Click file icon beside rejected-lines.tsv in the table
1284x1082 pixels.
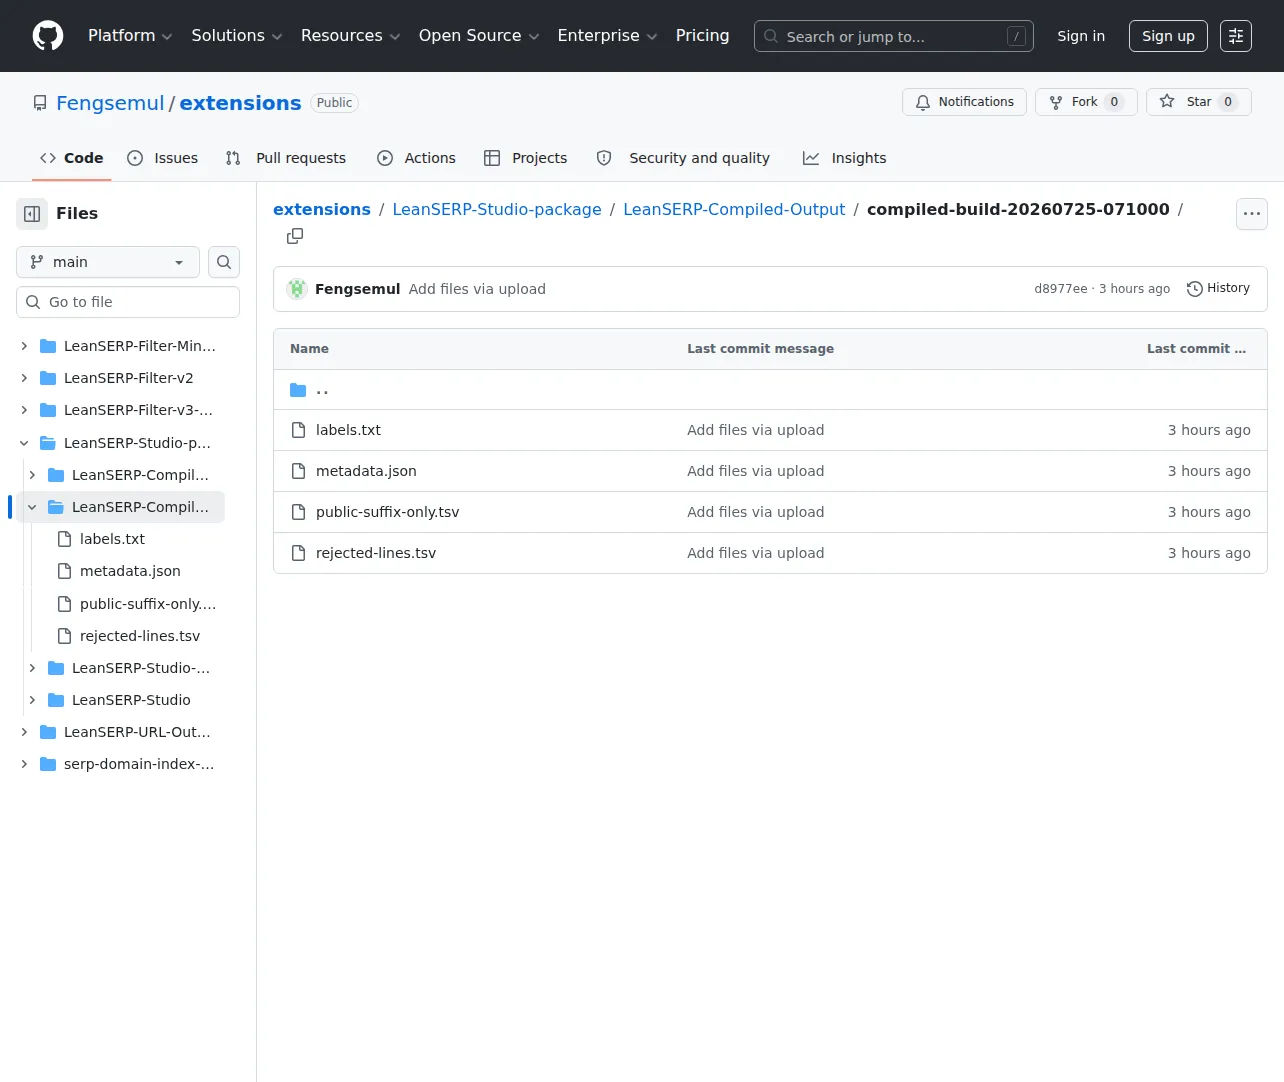pos(298,553)
